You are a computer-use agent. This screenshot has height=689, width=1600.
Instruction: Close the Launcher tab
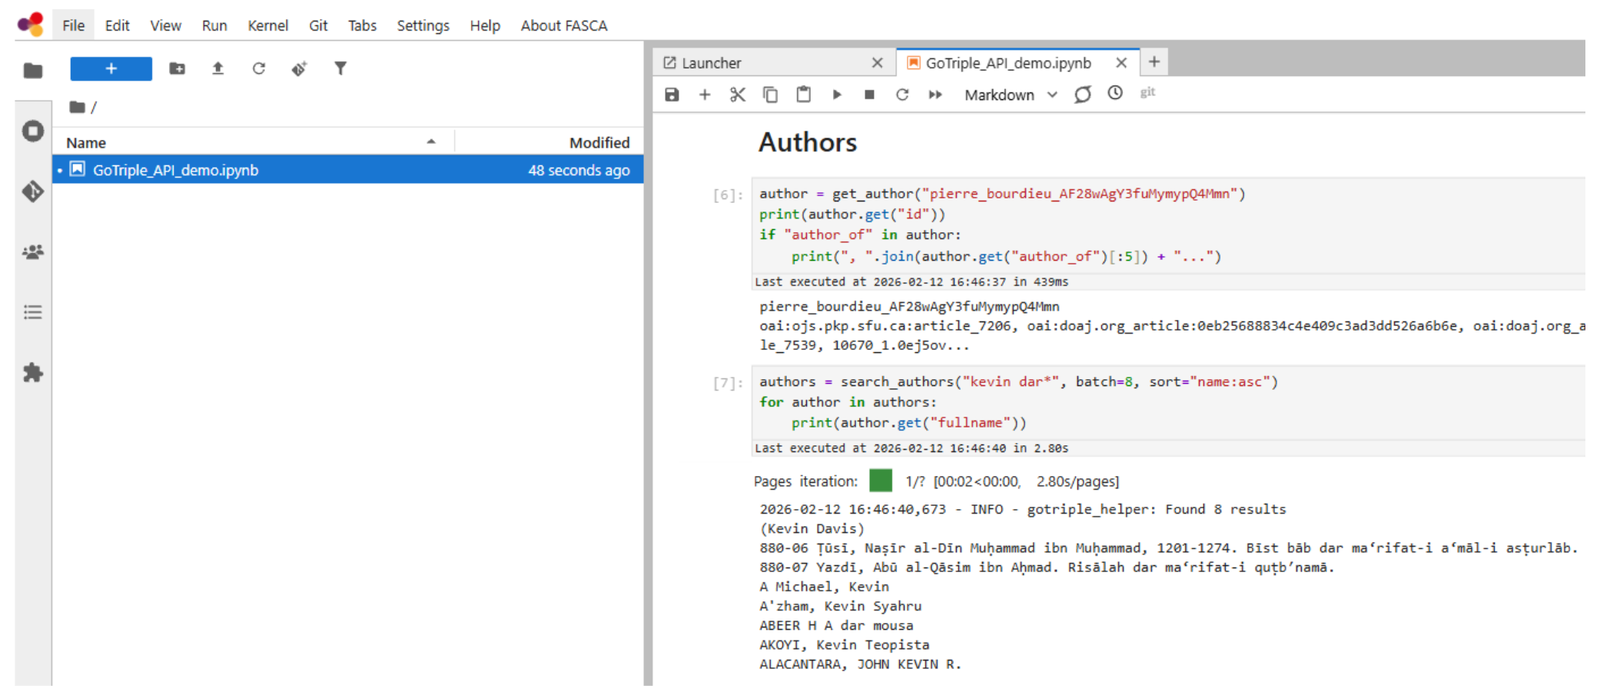click(x=877, y=63)
